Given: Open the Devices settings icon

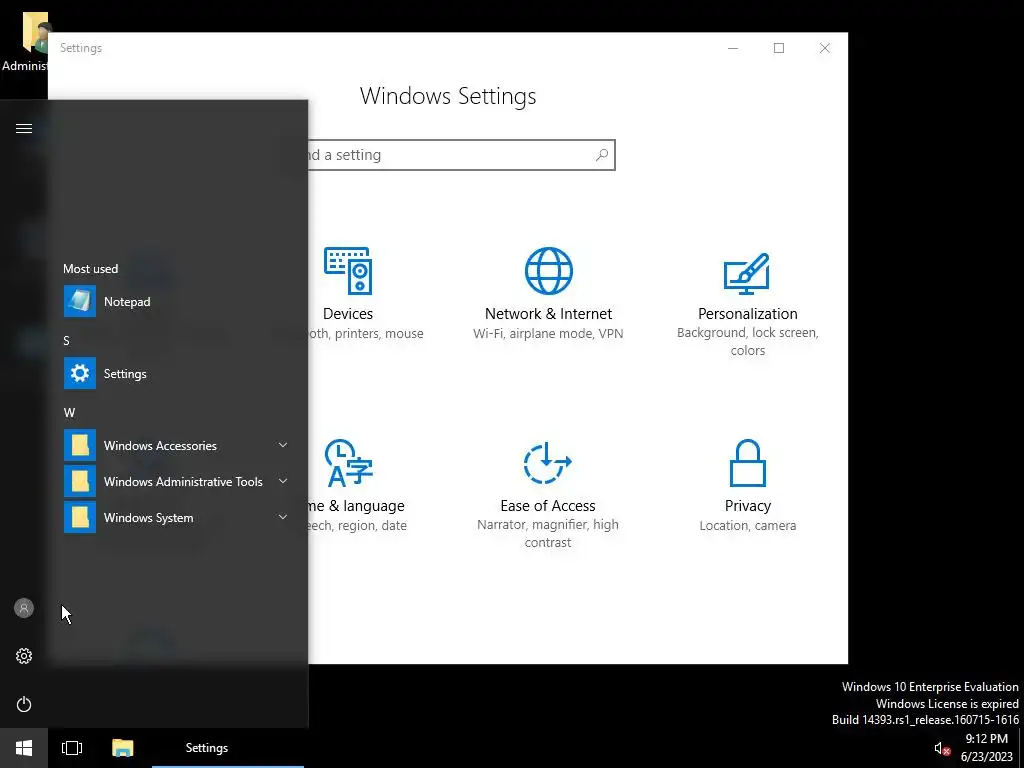Looking at the screenshot, I should tap(348, 270).
